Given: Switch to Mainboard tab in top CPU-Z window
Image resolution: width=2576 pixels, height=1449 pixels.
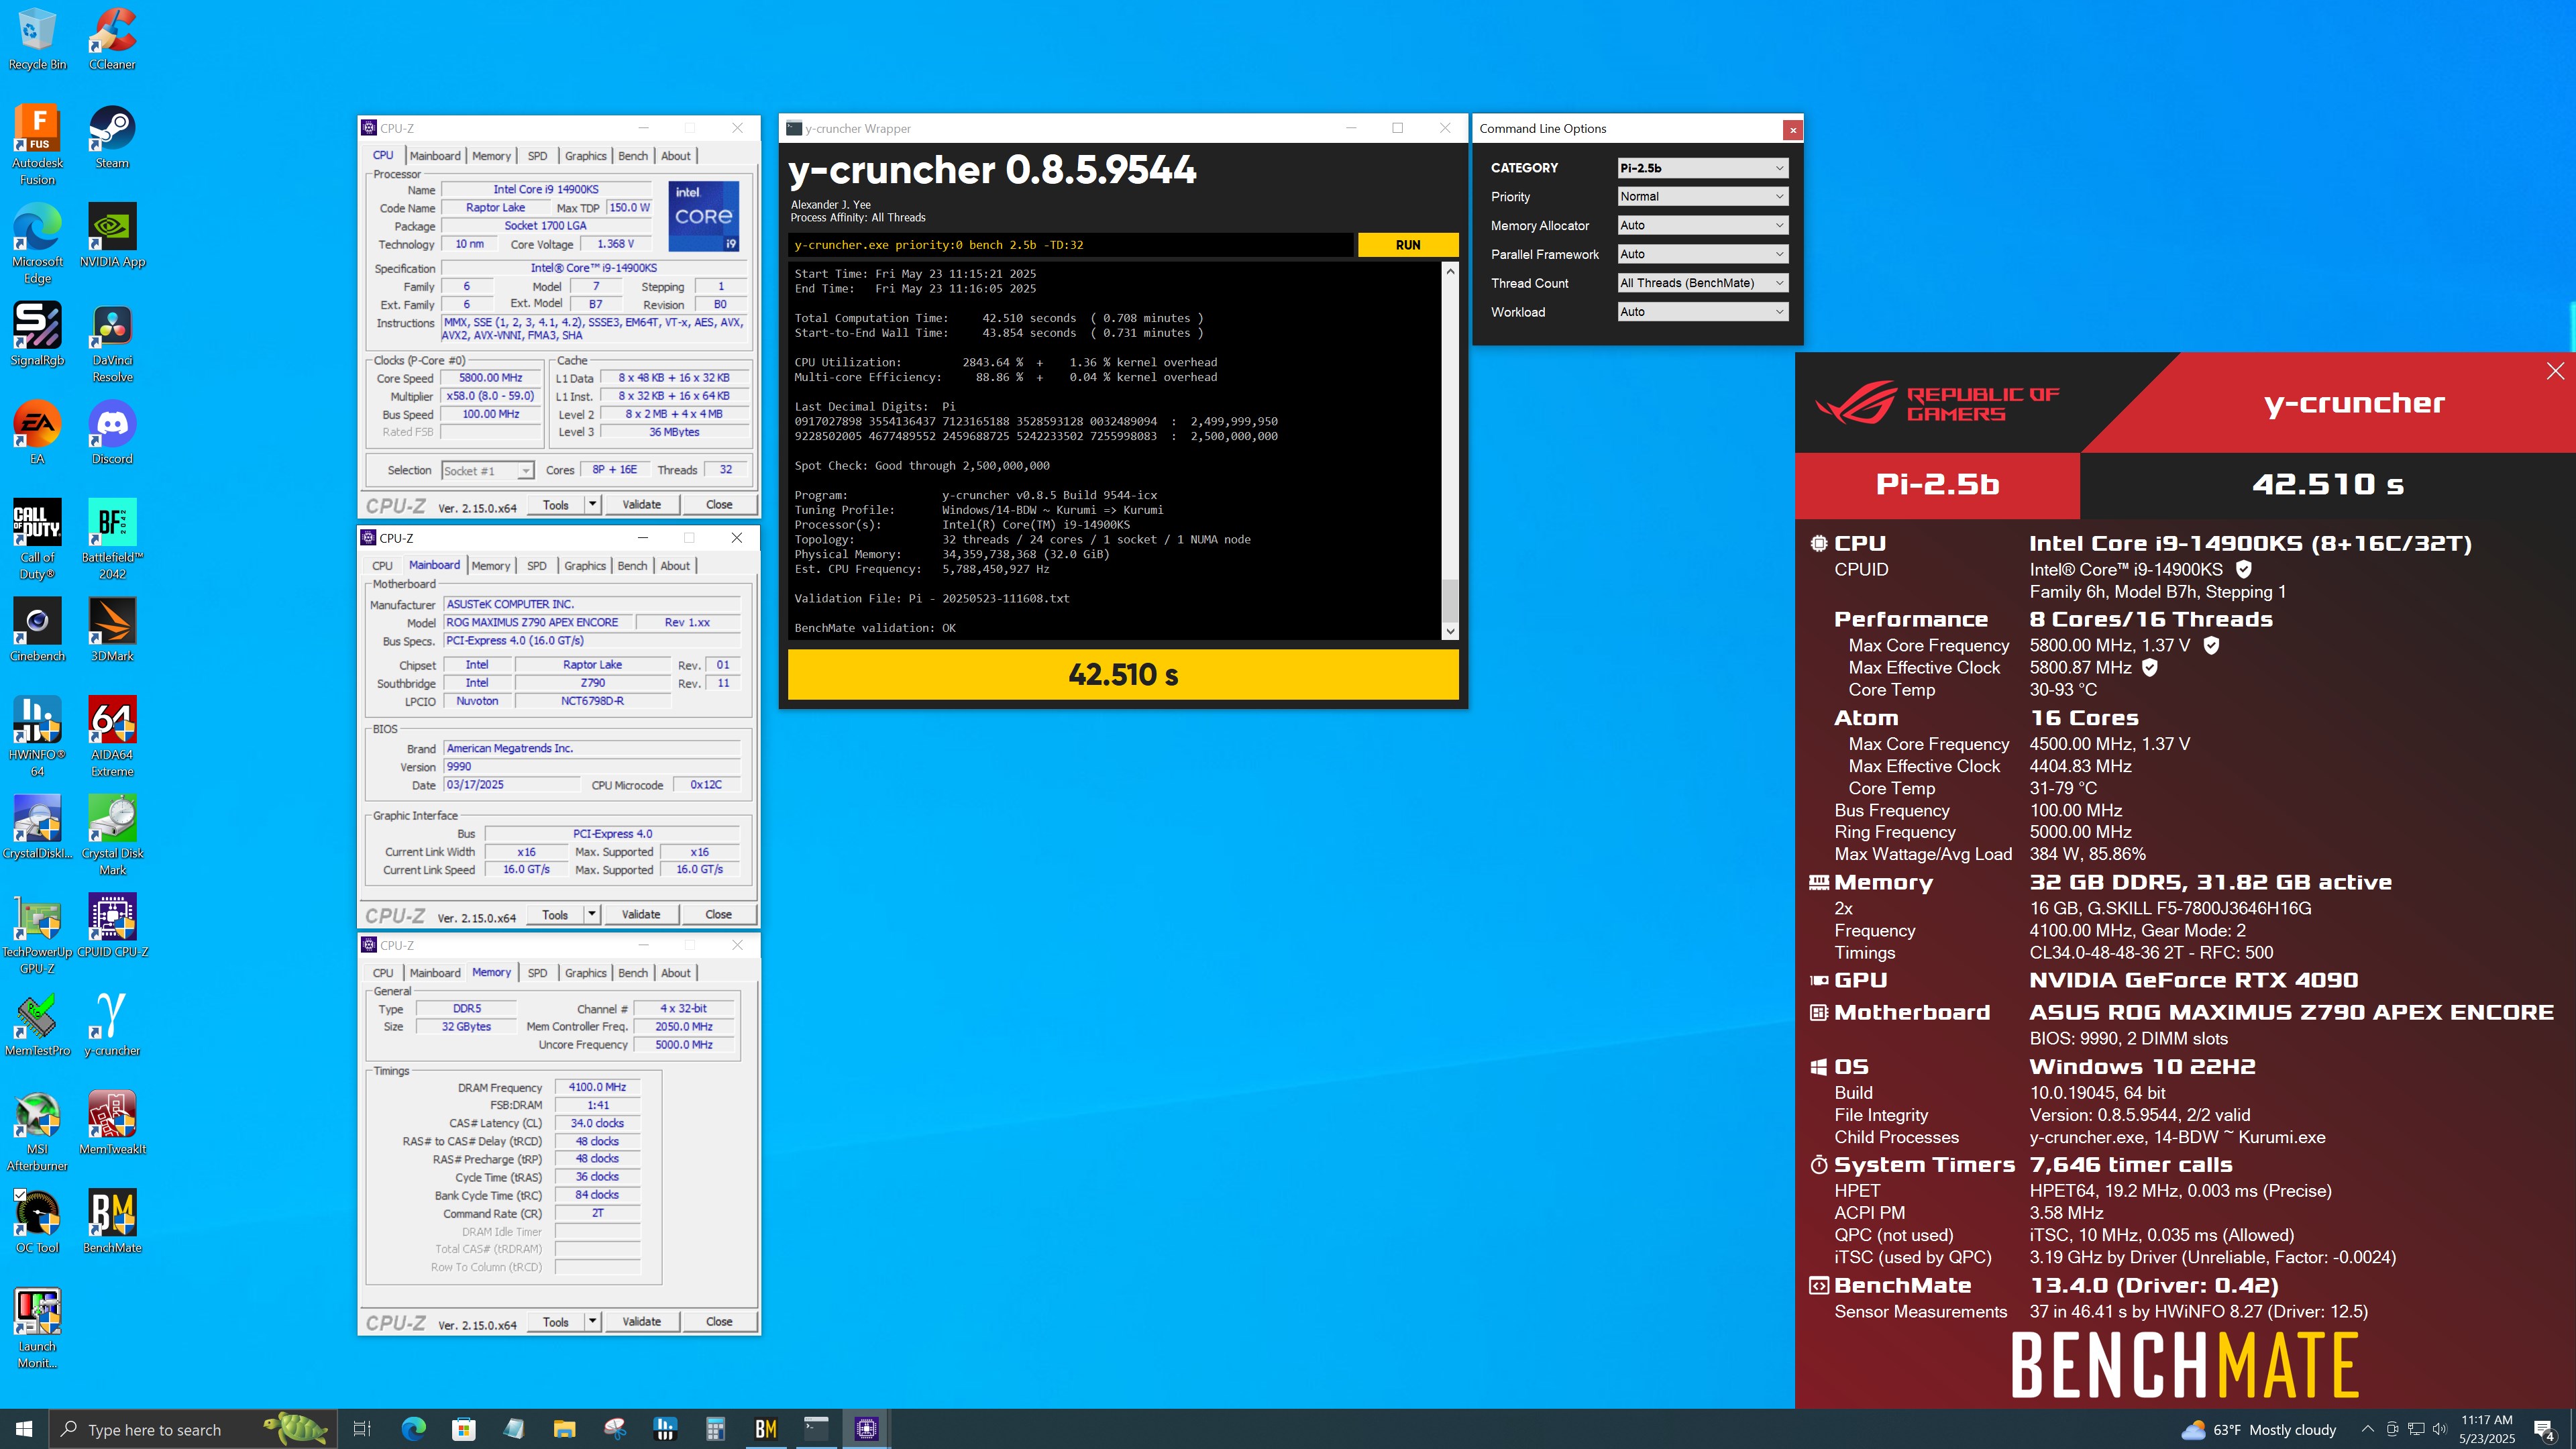Looking at the screenshot, I should click(x=435, y=155).
